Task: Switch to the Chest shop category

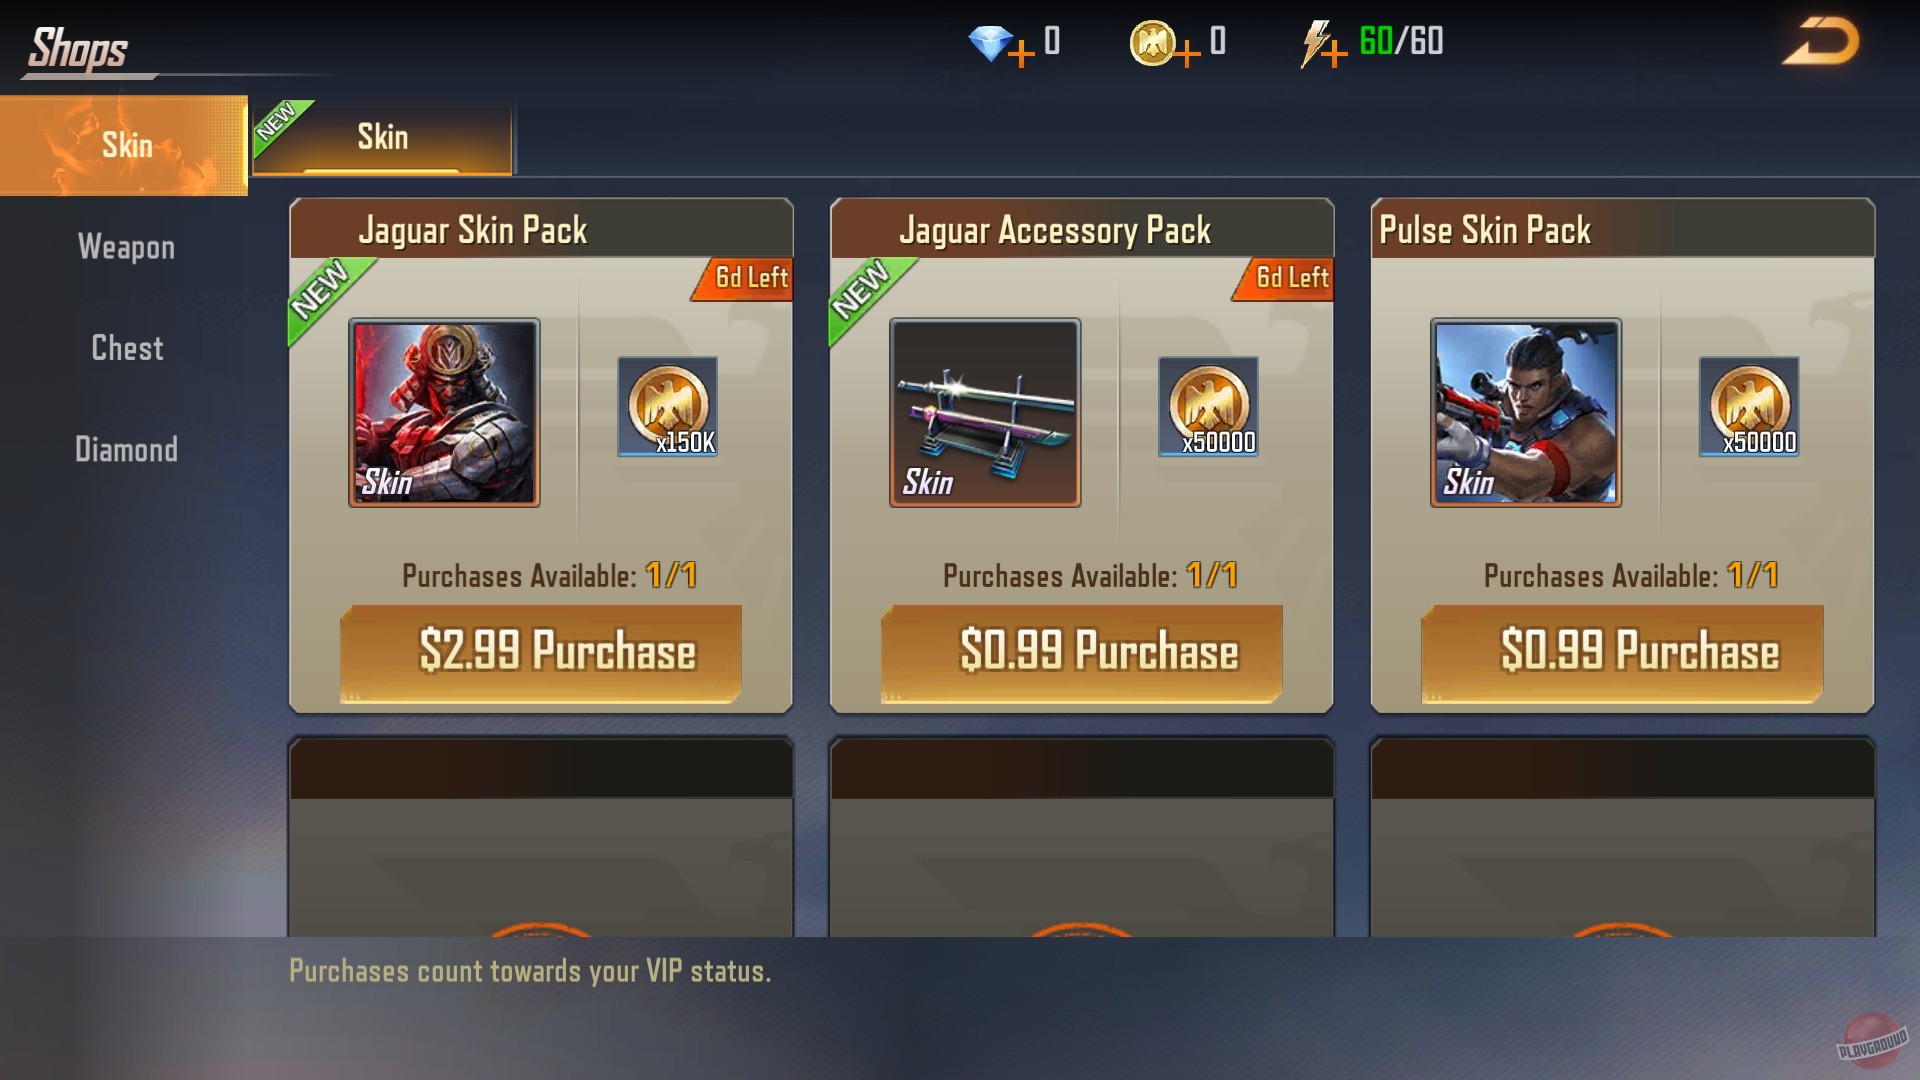Action: [126, 348]
